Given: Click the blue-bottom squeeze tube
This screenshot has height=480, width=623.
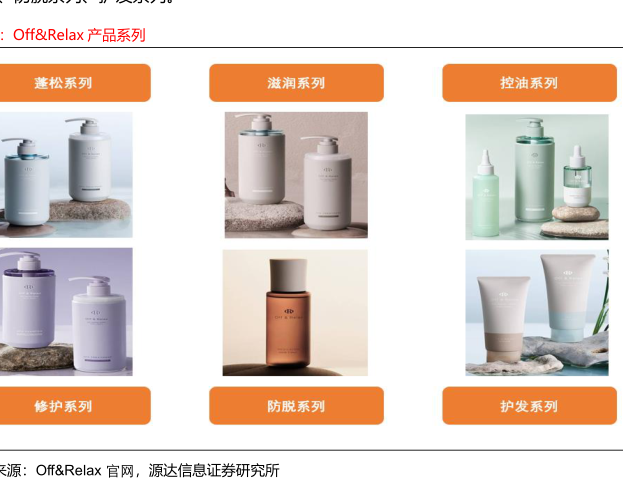Looking at the screenshot, I should pos(567,298).
